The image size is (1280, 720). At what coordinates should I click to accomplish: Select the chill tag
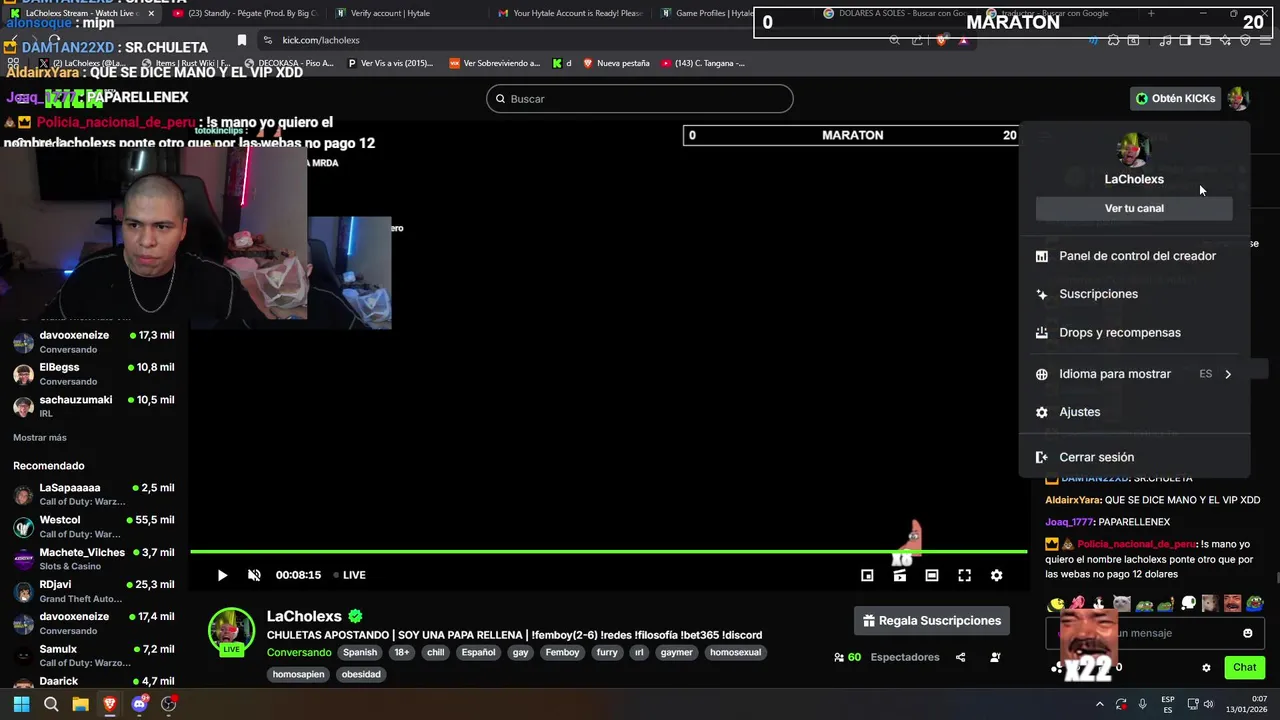(435, 652)
